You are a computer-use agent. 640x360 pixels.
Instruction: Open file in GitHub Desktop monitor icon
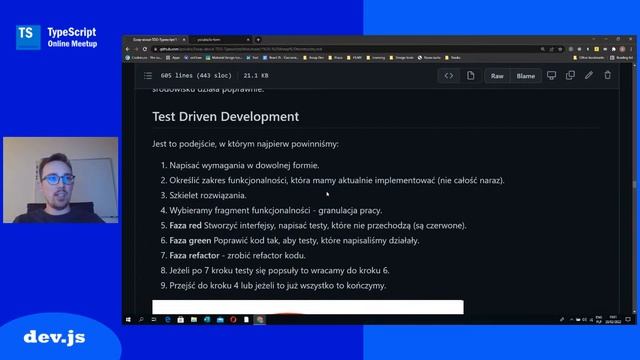pos(551,76)
